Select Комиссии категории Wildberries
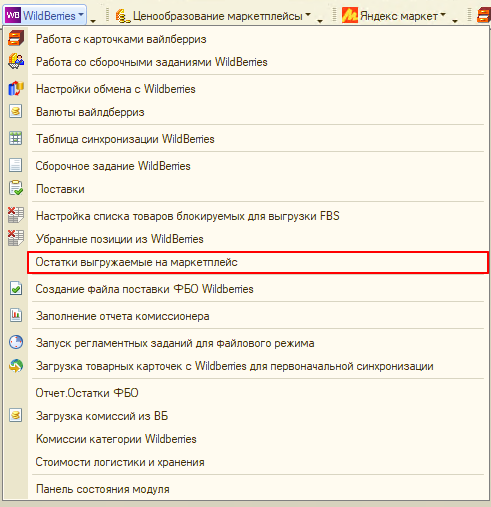Image resolution: width=491 pixels, height=507 pixels. tap(116, 439)
